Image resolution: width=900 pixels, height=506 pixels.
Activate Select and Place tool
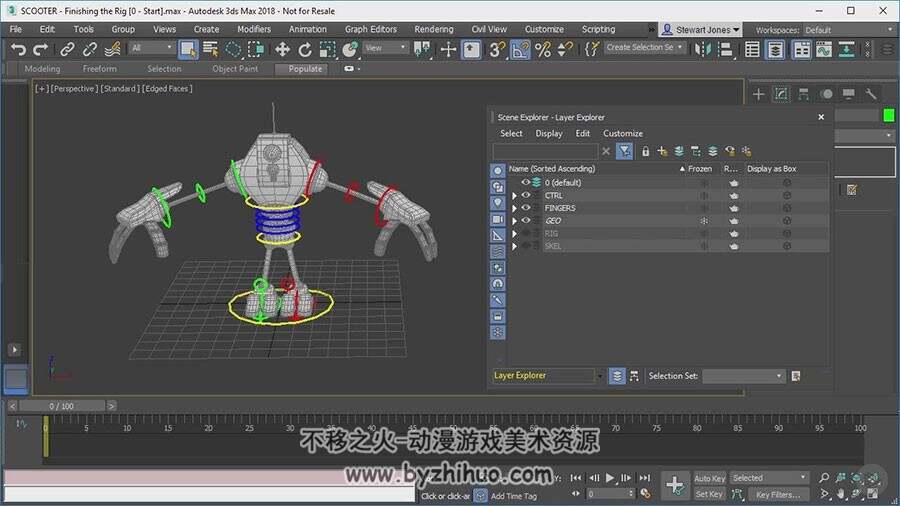point(350,50)
